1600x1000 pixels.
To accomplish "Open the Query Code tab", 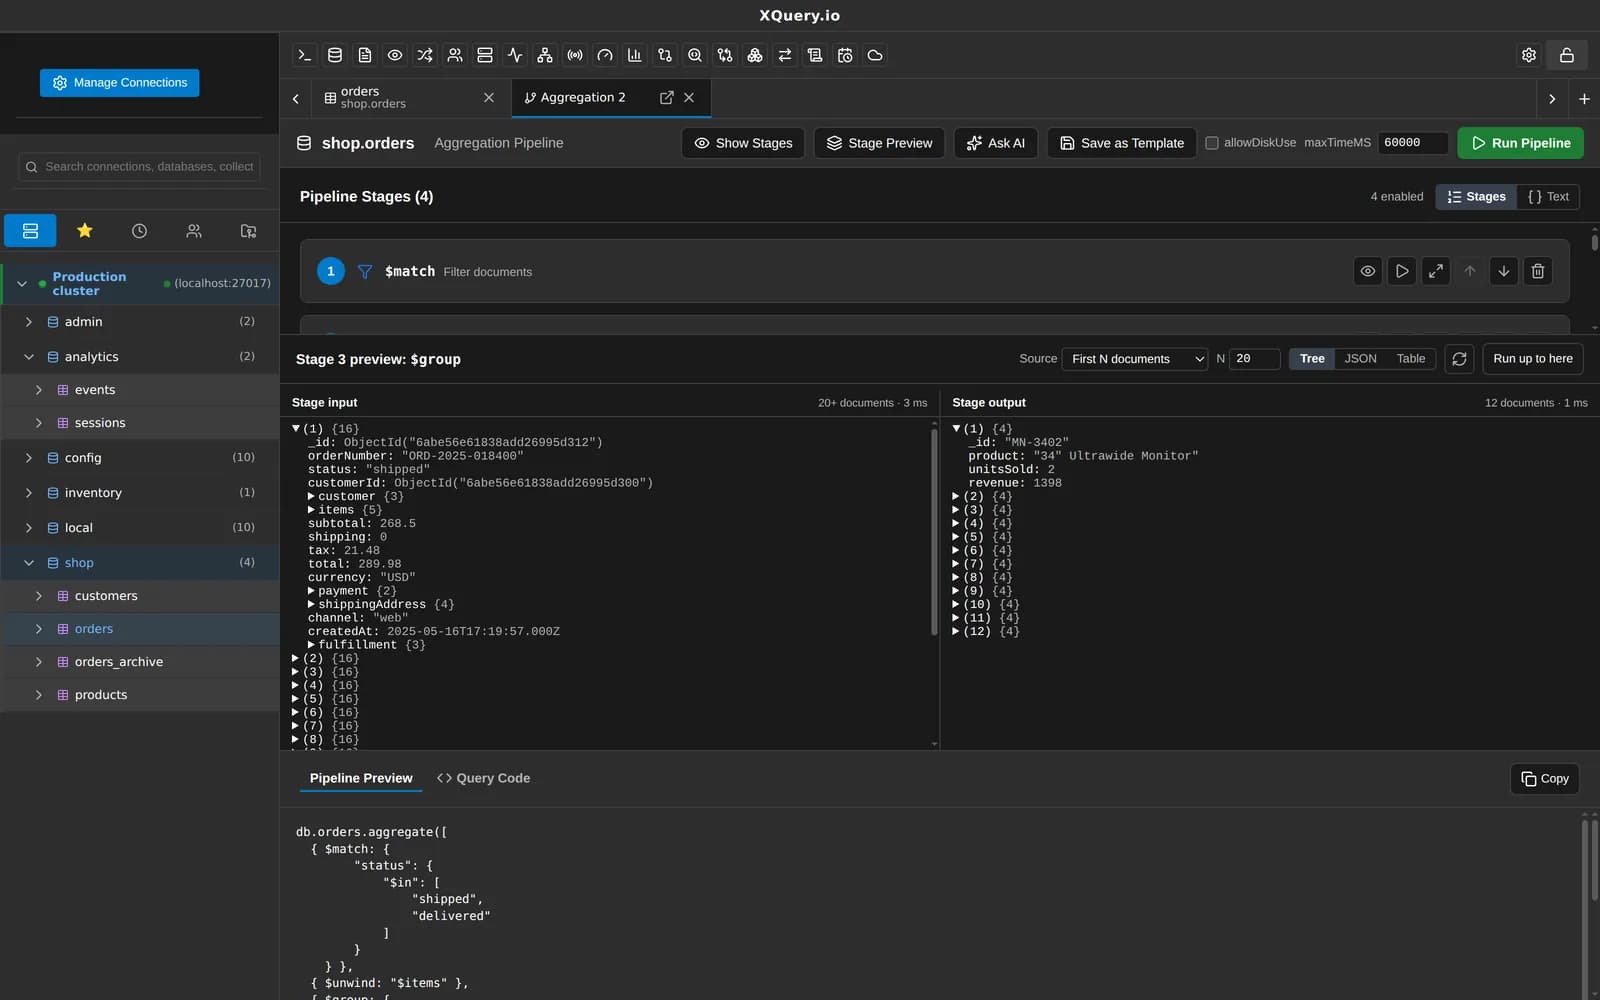I will click(484, 778).
